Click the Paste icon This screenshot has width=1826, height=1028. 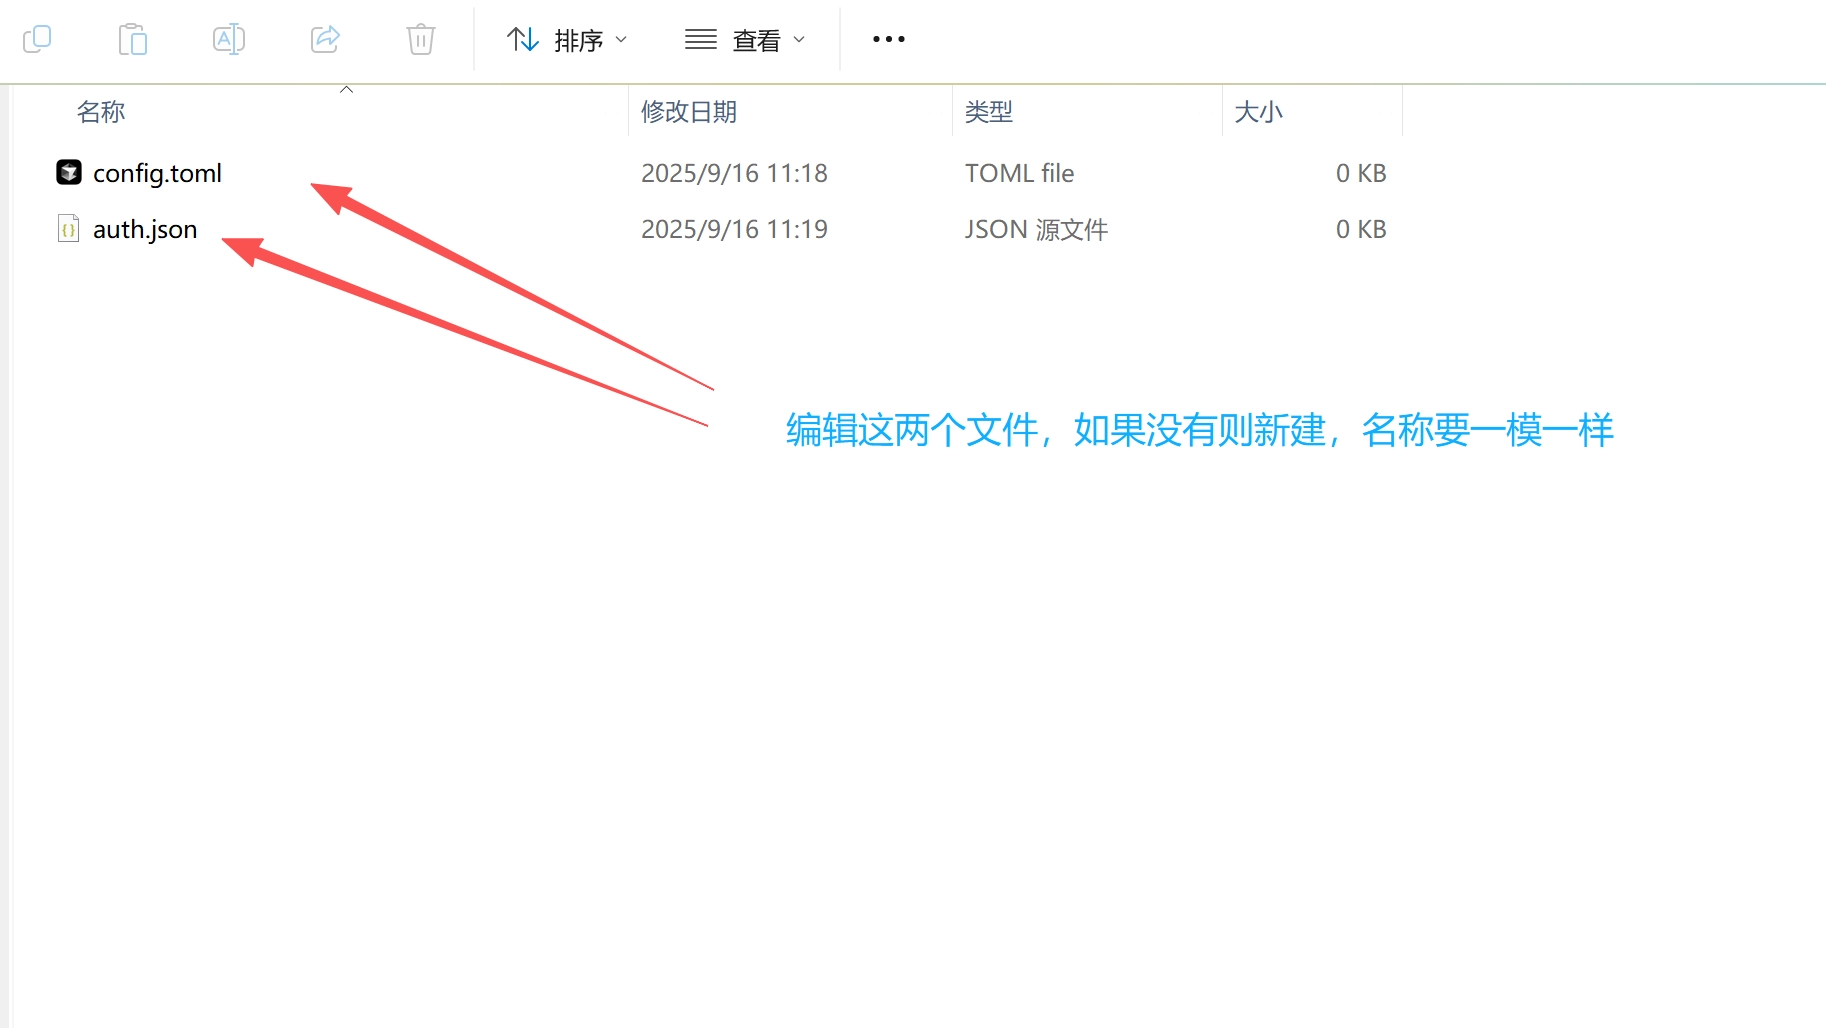[133, 39]
